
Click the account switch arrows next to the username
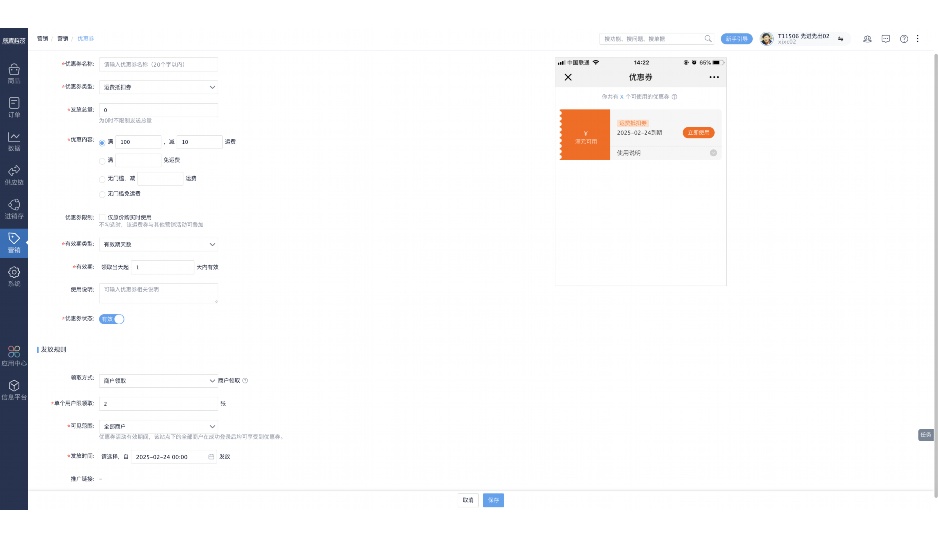pyautogui.click(x=840, y=39)
